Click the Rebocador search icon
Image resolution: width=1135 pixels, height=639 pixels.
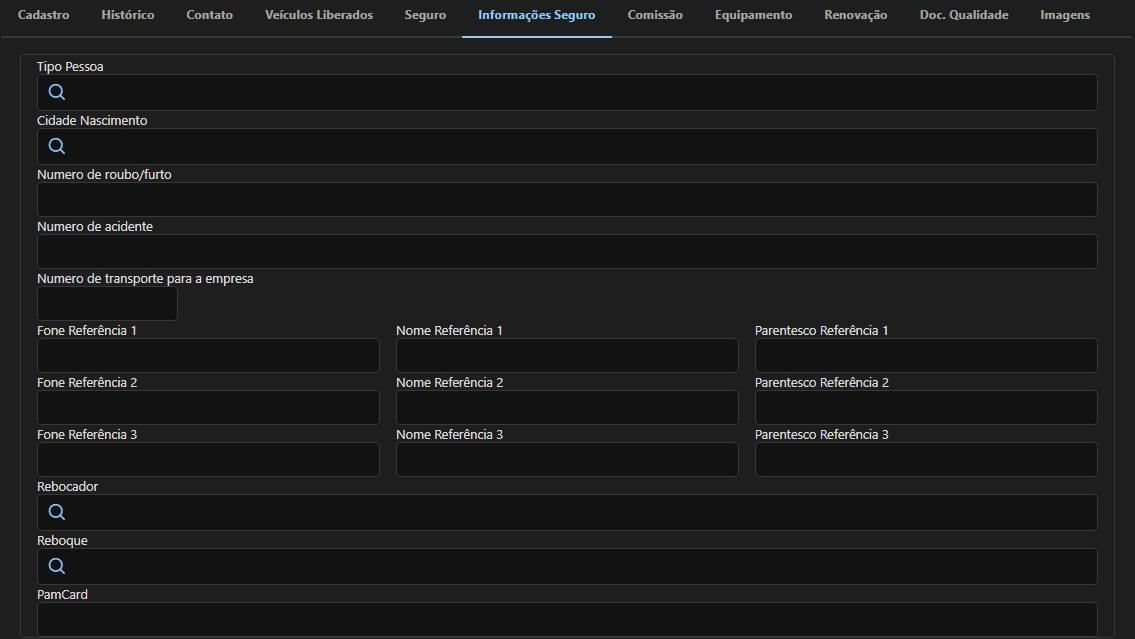(x=56, y=512)
